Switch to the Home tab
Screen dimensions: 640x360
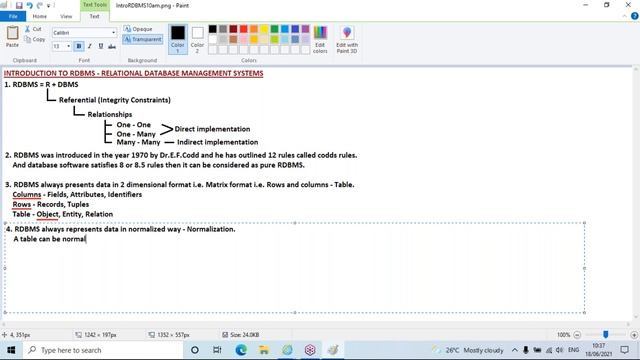tap(40, 16)
